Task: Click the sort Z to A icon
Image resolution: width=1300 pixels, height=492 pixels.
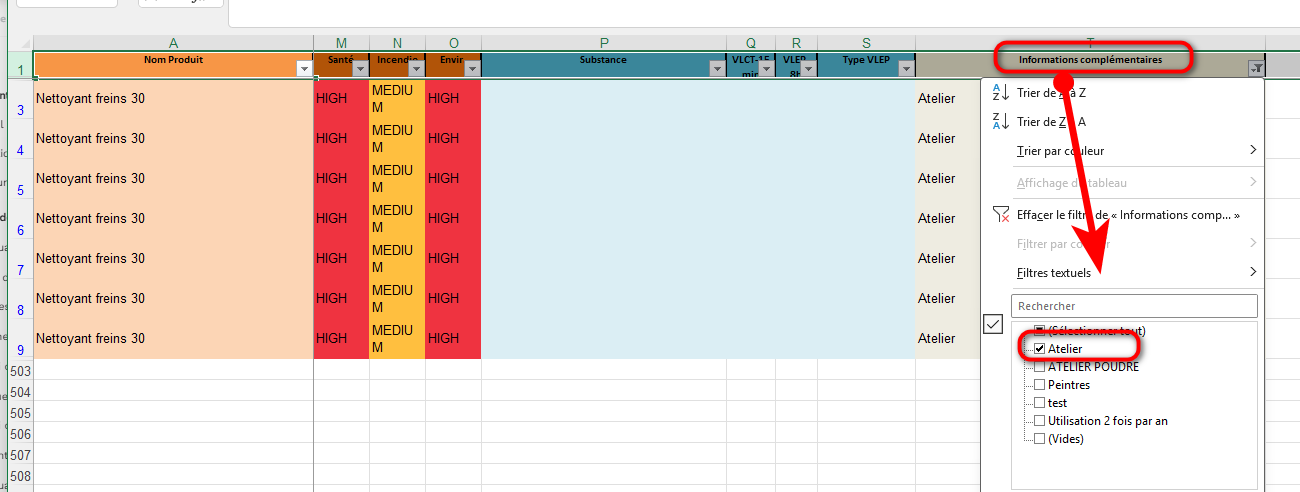Action: tap(1000, 122)
